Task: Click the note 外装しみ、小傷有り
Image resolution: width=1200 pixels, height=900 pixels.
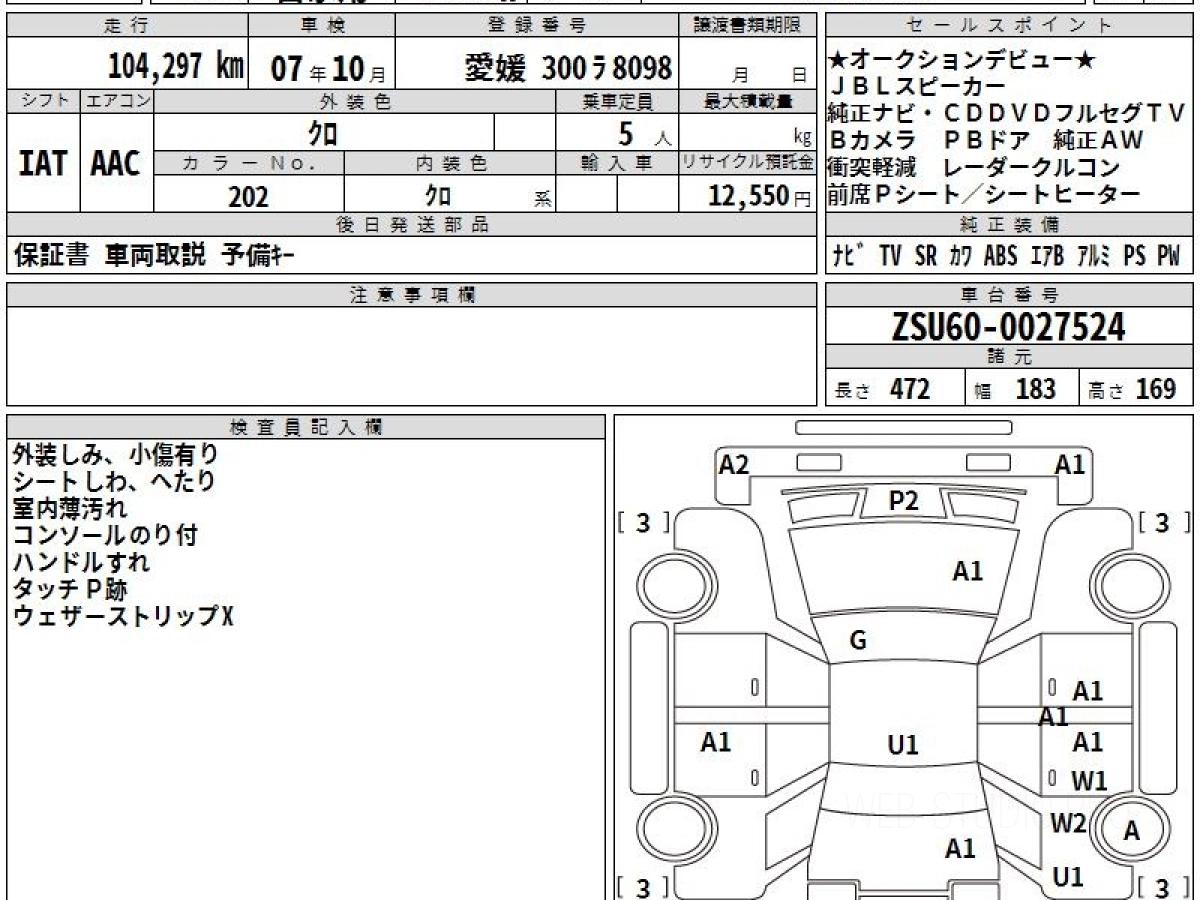Action: point(115,454)
